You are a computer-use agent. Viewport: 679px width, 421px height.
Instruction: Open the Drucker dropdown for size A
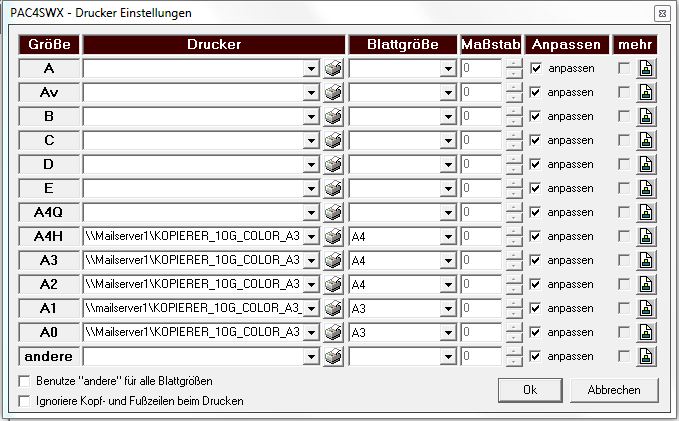(311, 68)
